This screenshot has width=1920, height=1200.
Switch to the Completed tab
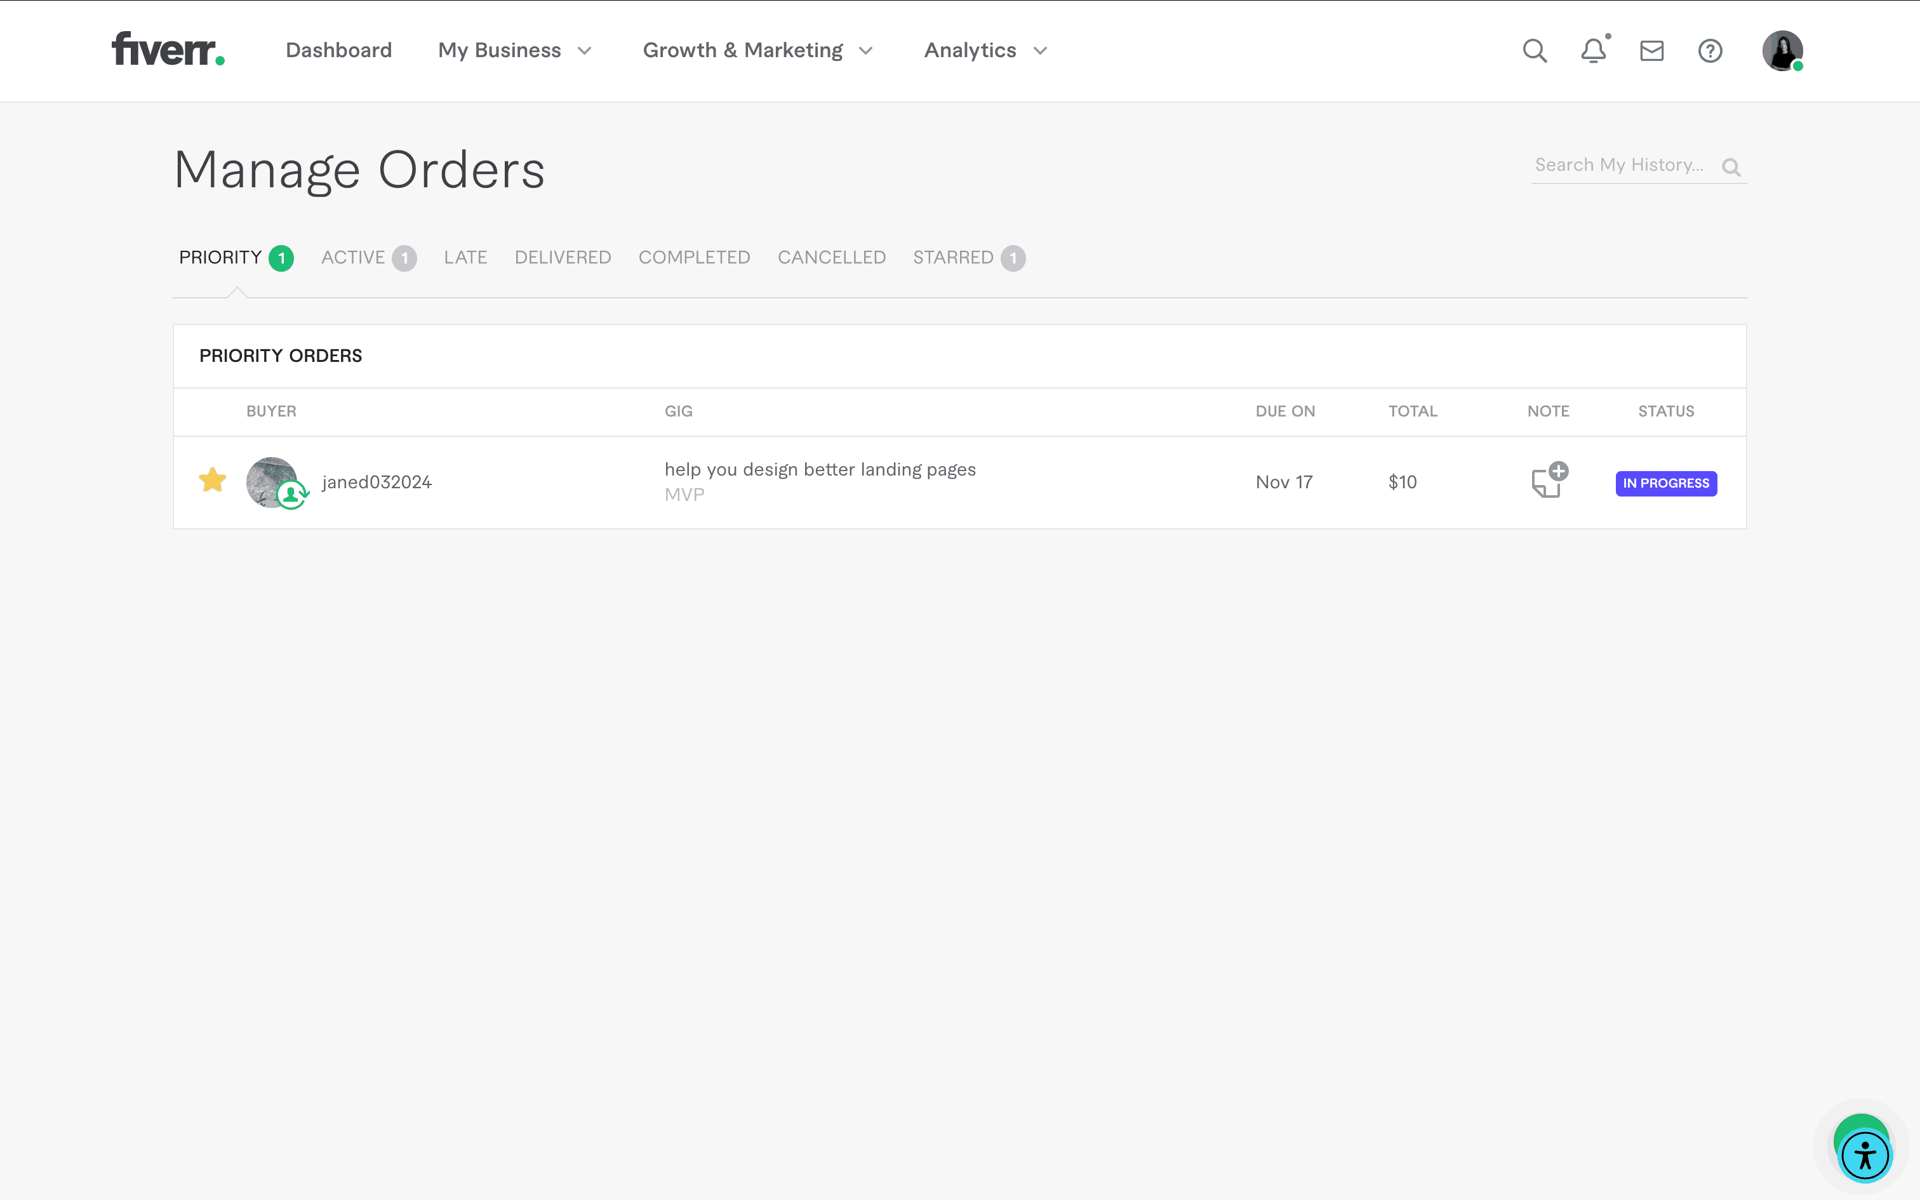click(694, 258)
